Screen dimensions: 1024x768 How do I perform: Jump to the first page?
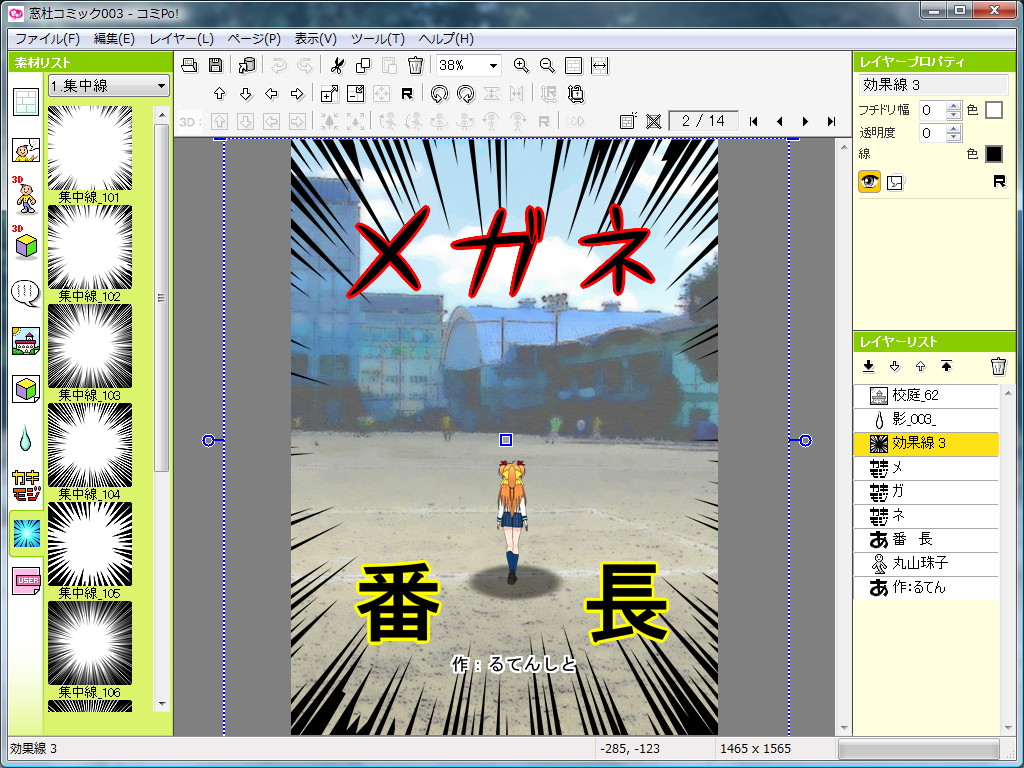coord(754,121)
